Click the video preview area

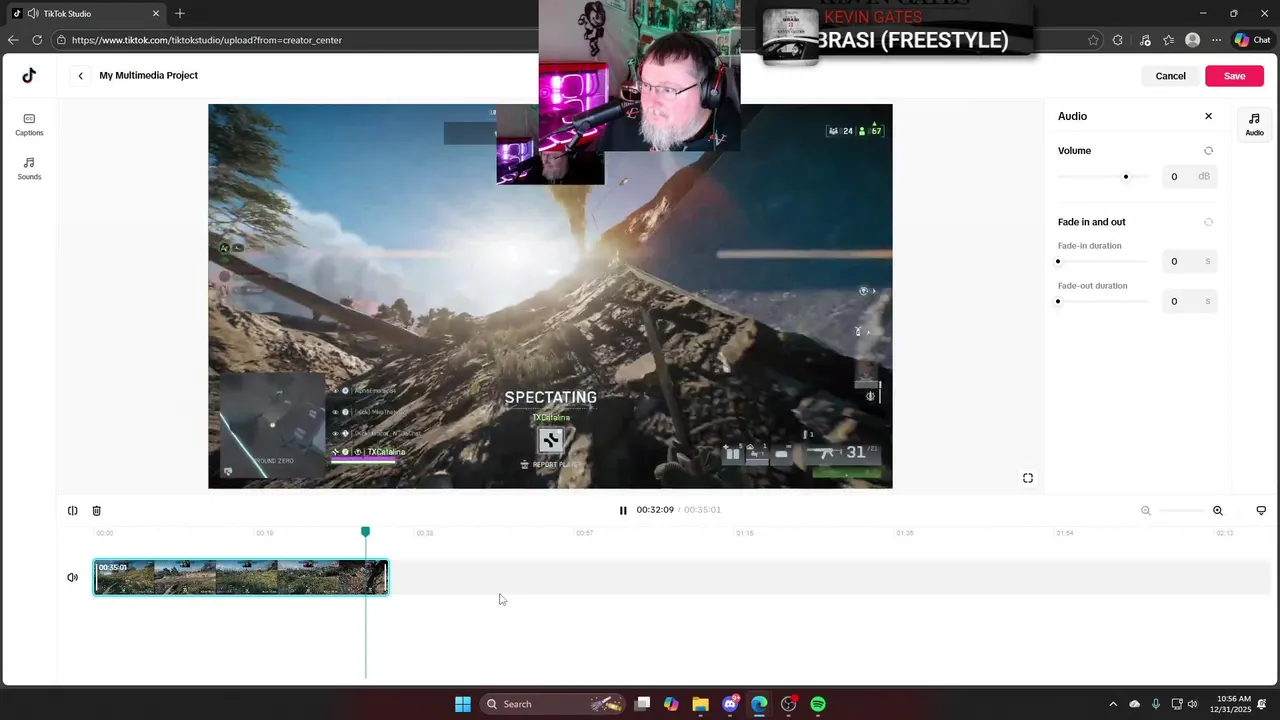coord(550,296)
